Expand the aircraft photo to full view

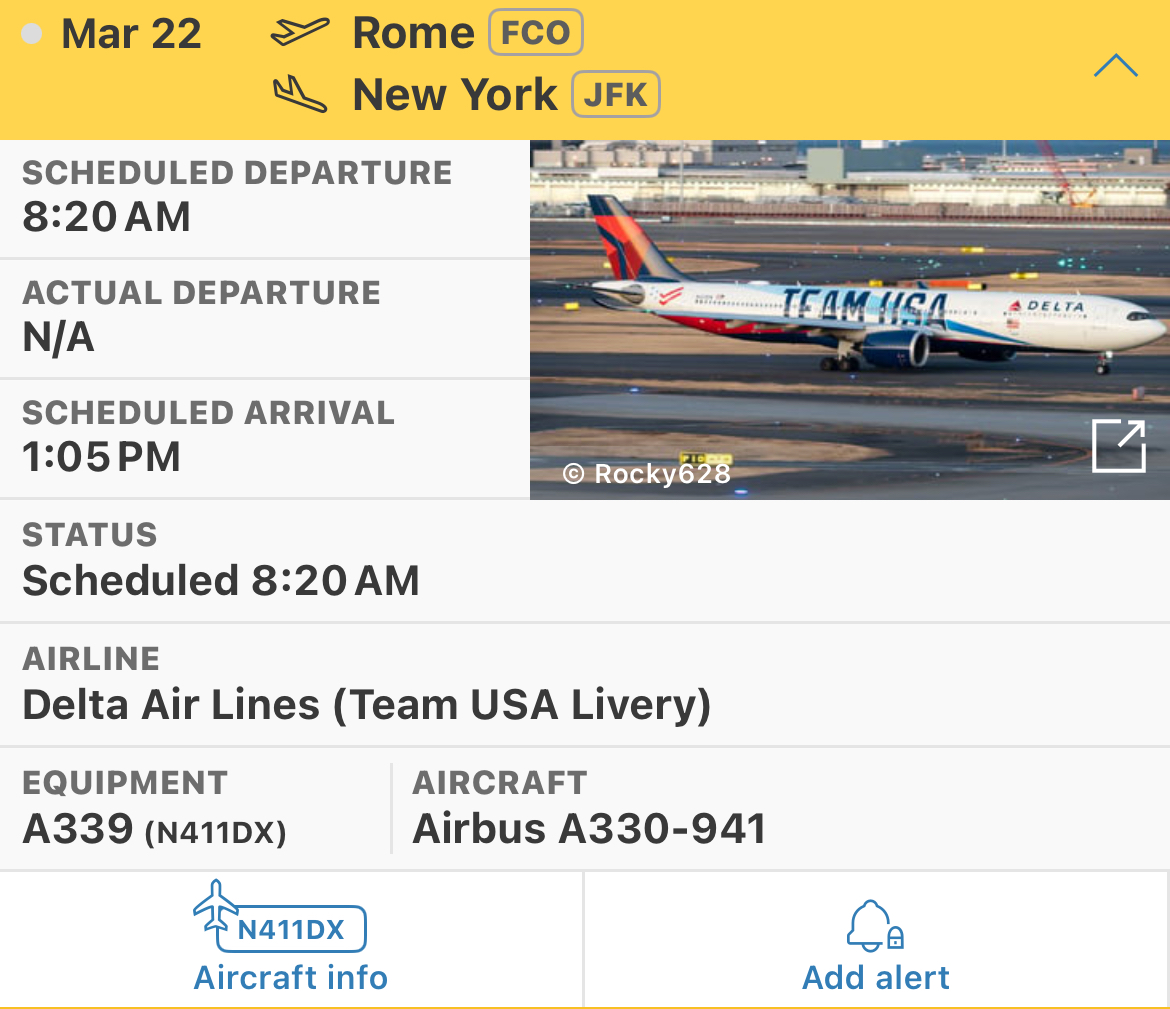(1118, 446)
